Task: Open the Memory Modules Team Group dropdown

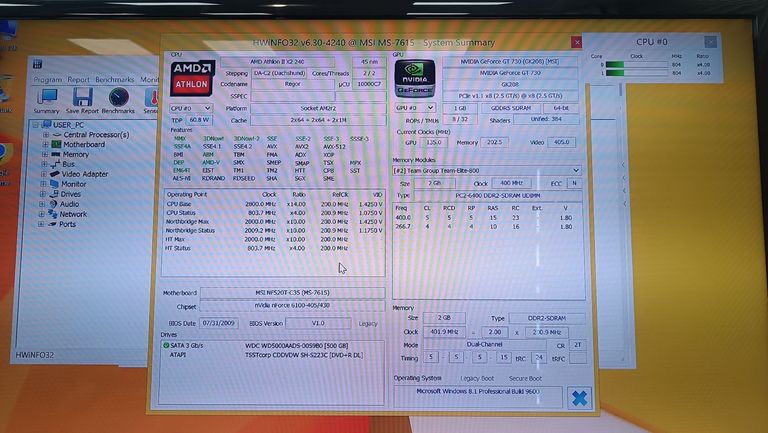Action: pos(487,170)
